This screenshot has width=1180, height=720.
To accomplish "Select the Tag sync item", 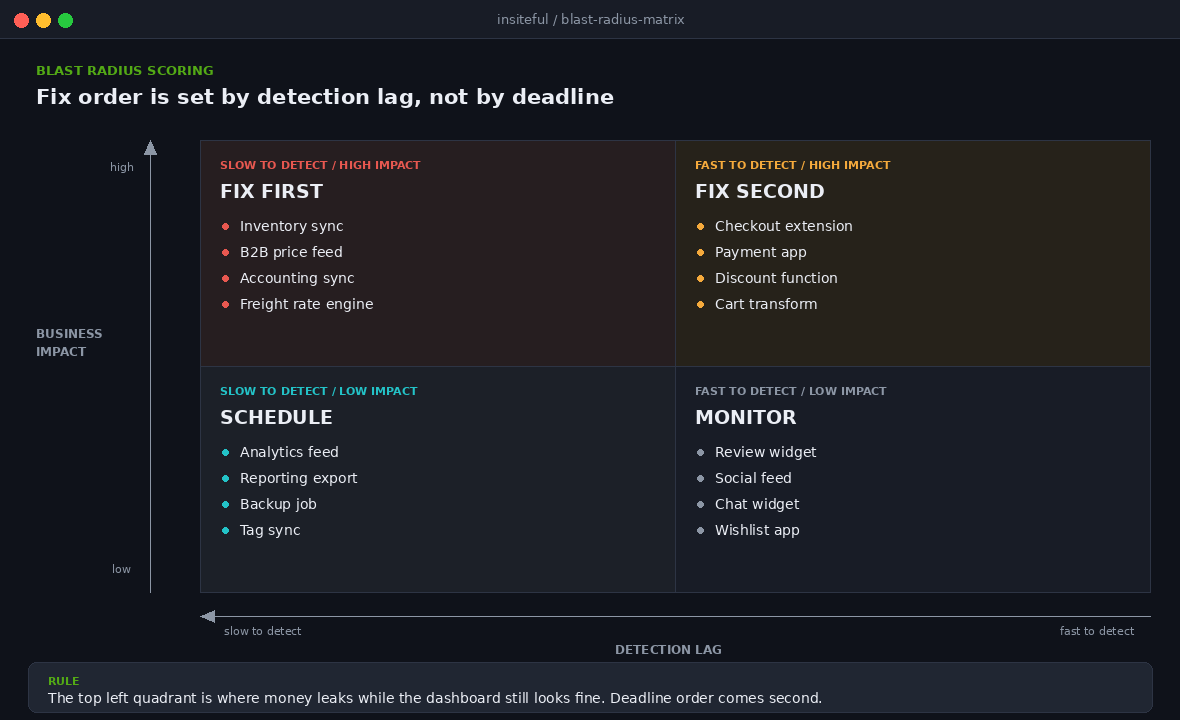I will tap(269, 530).
